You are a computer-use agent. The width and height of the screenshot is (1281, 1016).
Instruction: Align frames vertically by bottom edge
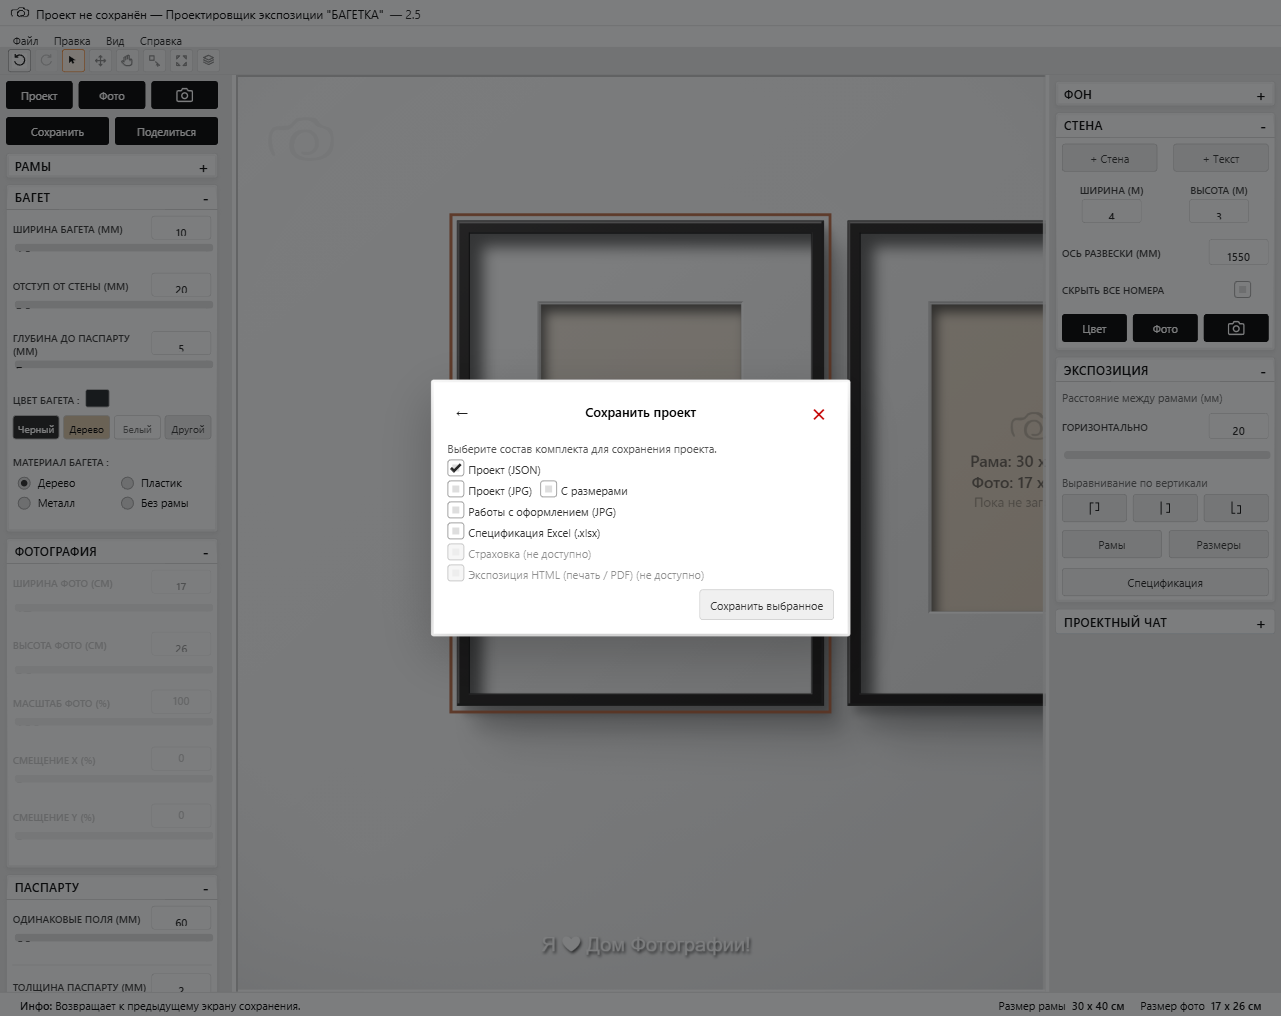1236,508
